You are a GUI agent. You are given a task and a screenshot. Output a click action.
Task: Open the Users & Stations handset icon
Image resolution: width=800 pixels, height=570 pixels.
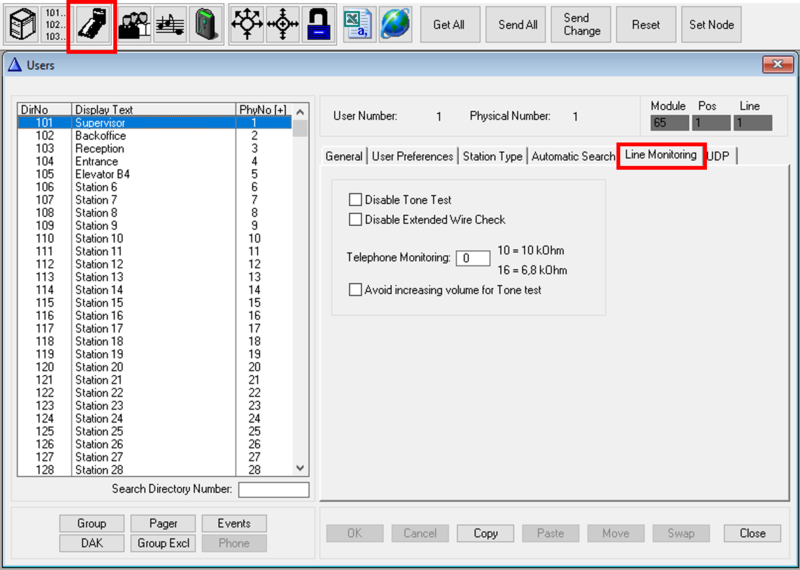pos(93,25)
